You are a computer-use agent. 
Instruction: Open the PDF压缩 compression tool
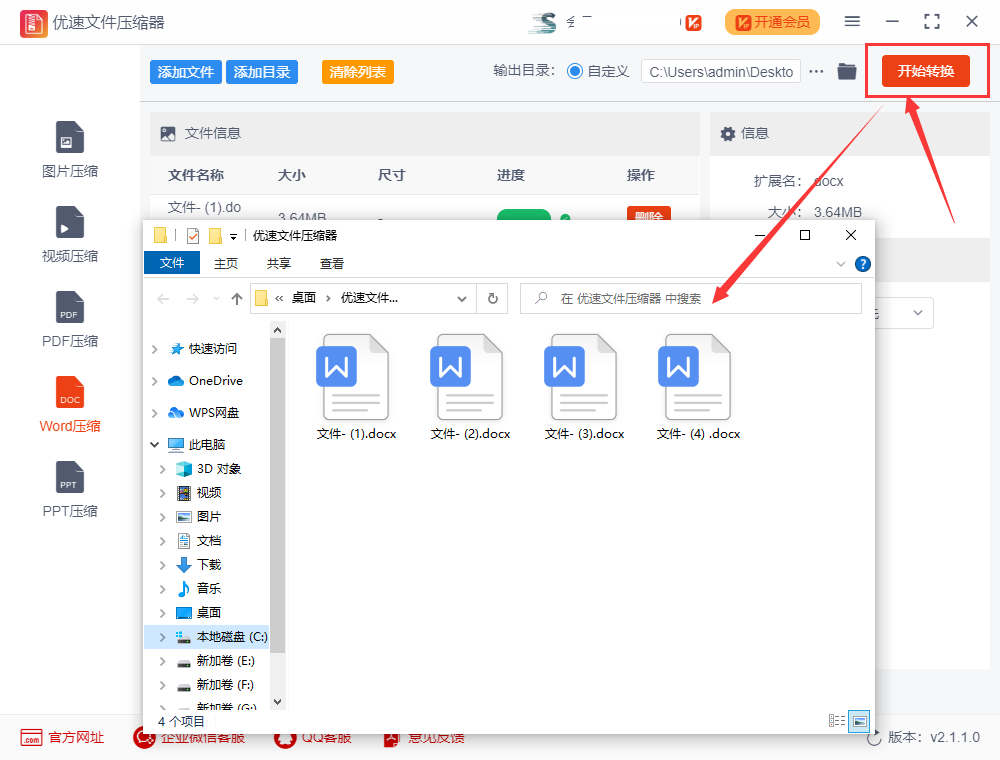pyautogui.click(x=70, y=319)
